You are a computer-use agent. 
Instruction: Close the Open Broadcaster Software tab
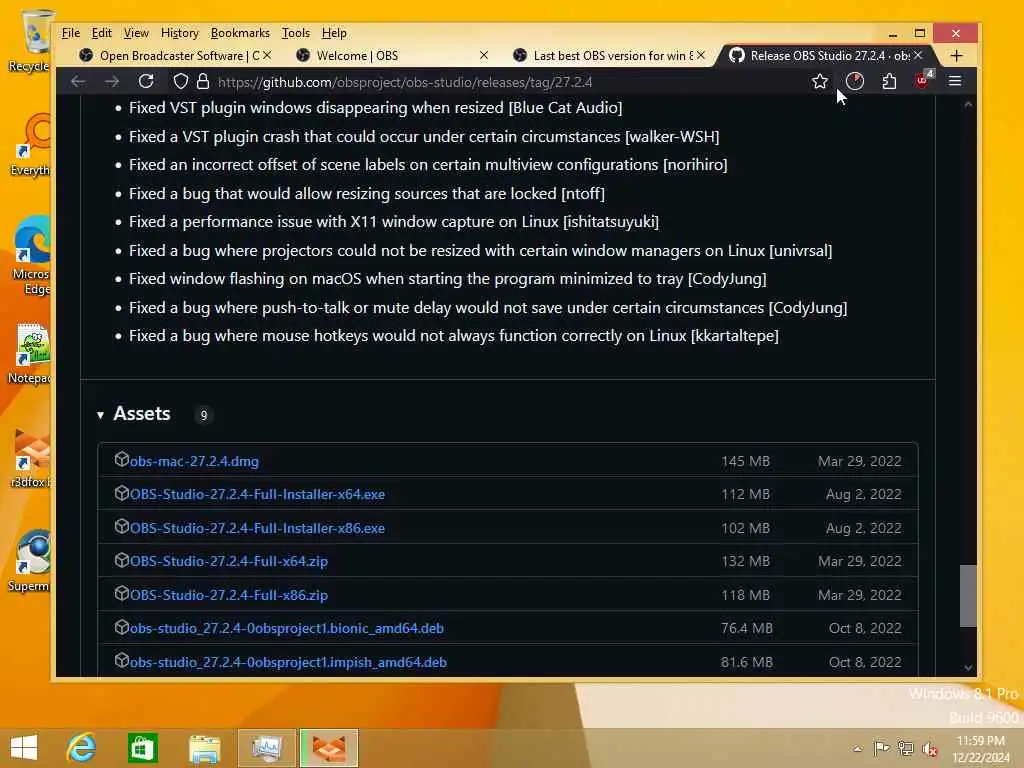(x=266, y=56)
